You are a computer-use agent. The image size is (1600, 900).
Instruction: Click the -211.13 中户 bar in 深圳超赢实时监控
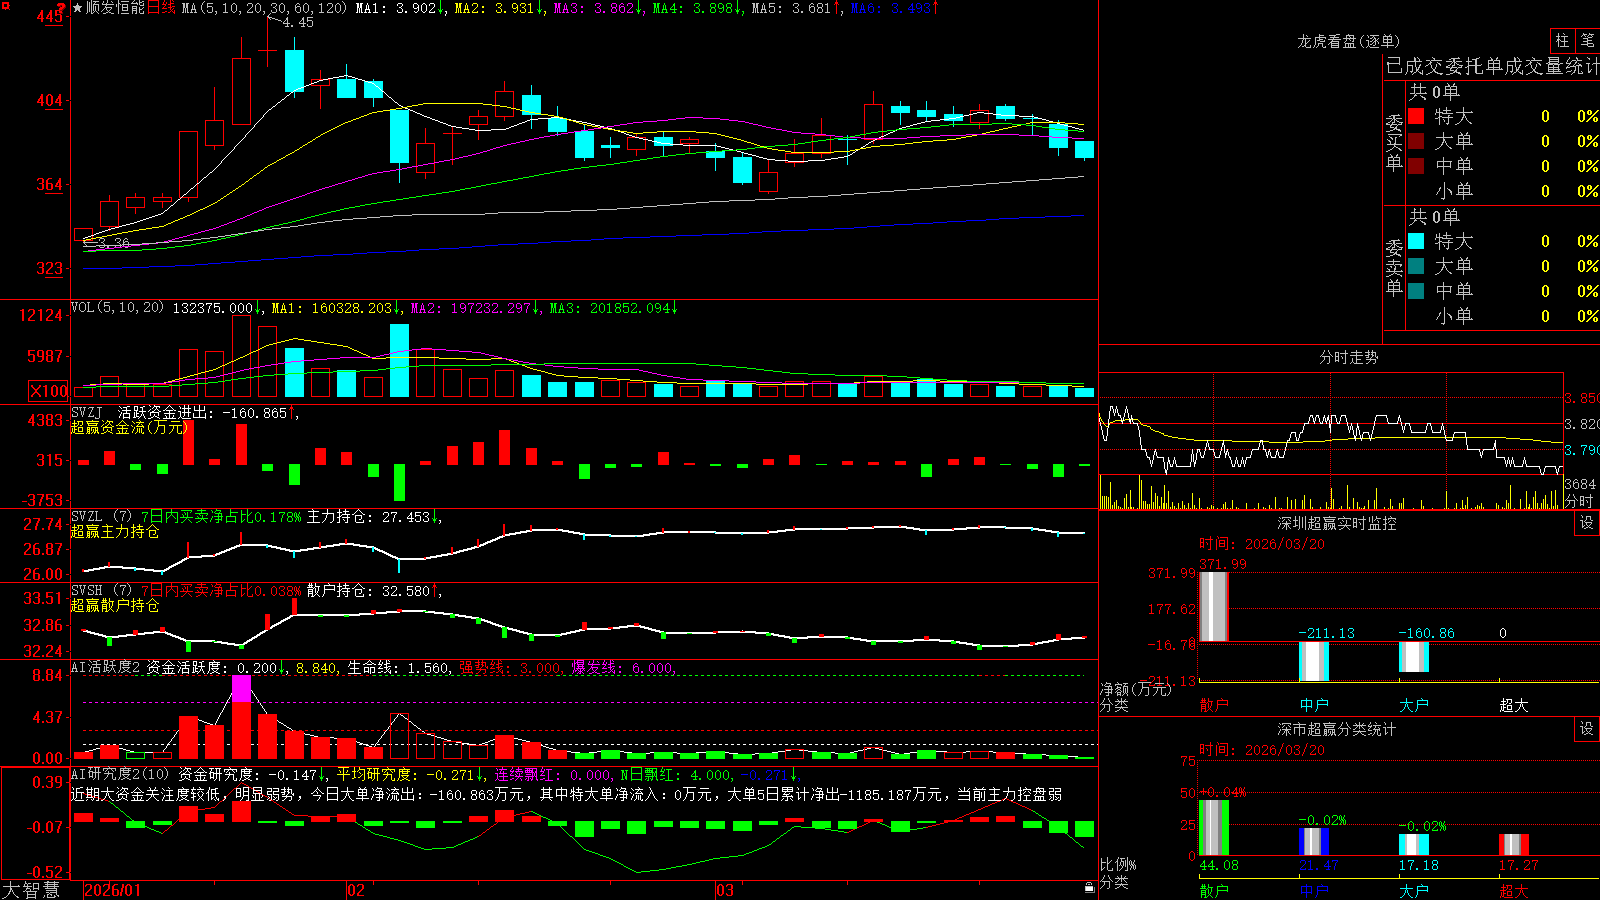[x=1314, y=661]
